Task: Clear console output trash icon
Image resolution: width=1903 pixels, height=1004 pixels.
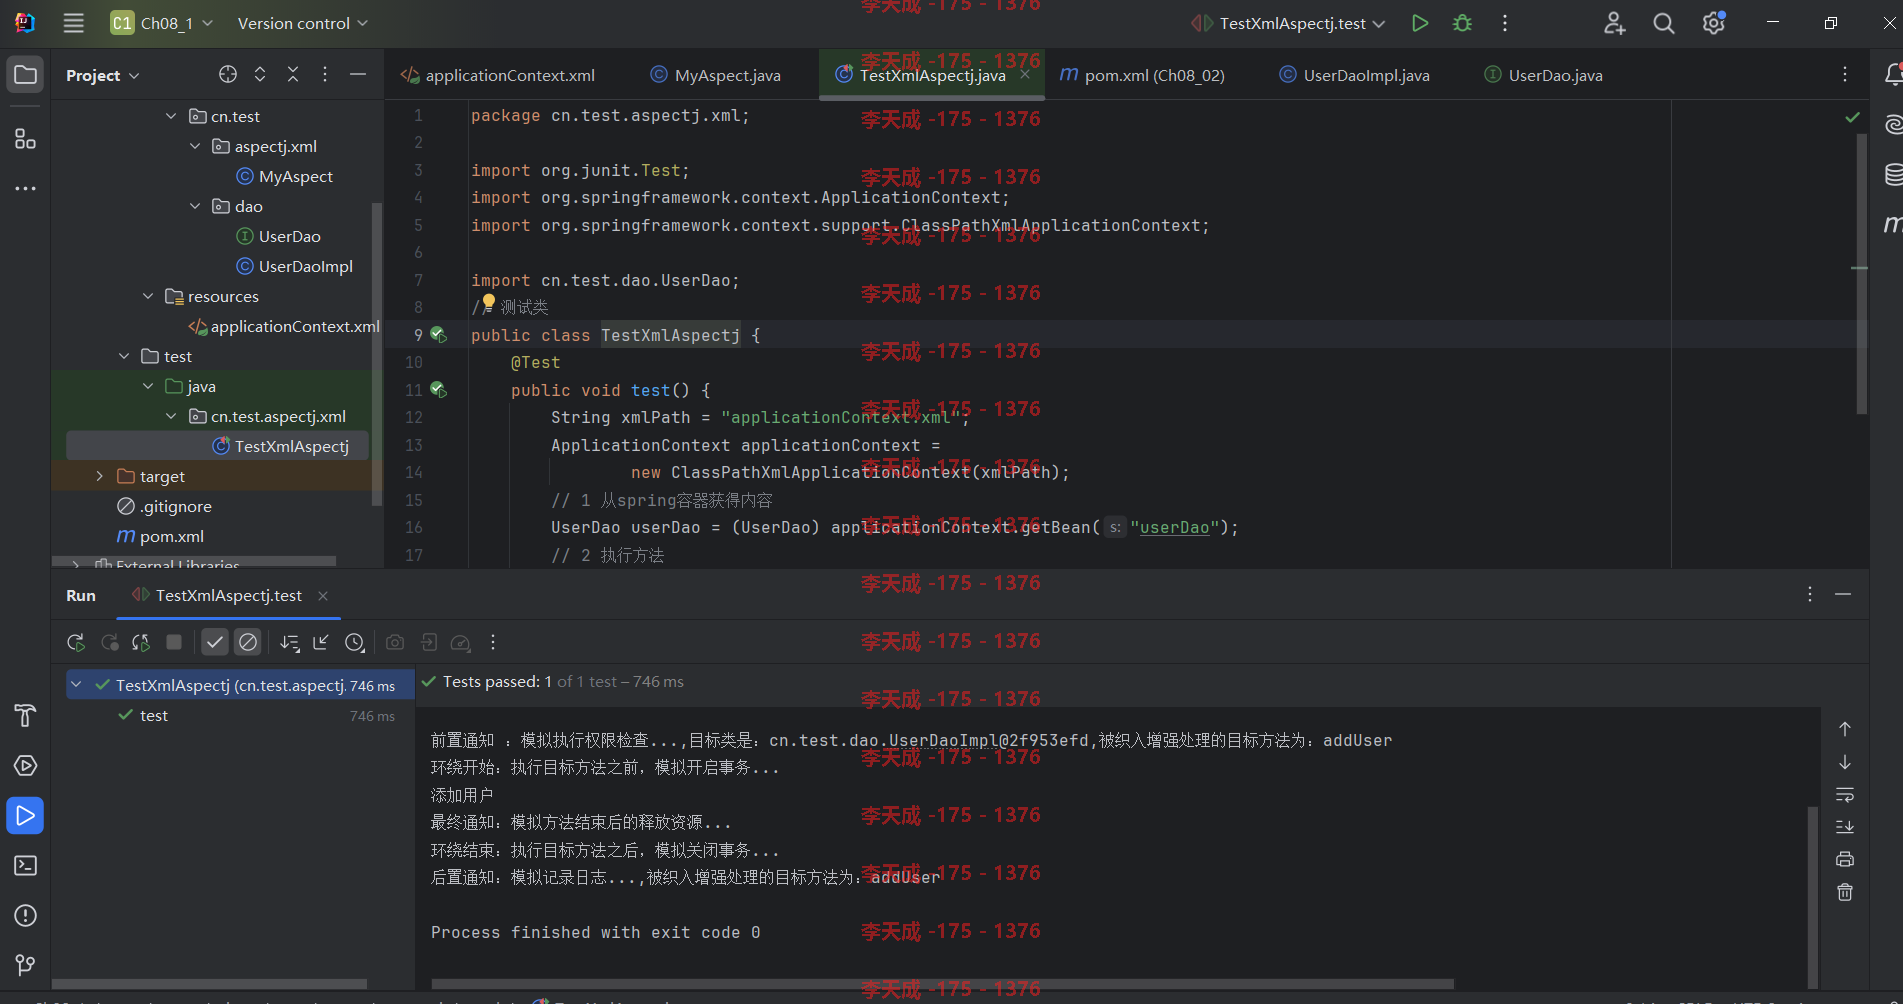Action: 1845,892
